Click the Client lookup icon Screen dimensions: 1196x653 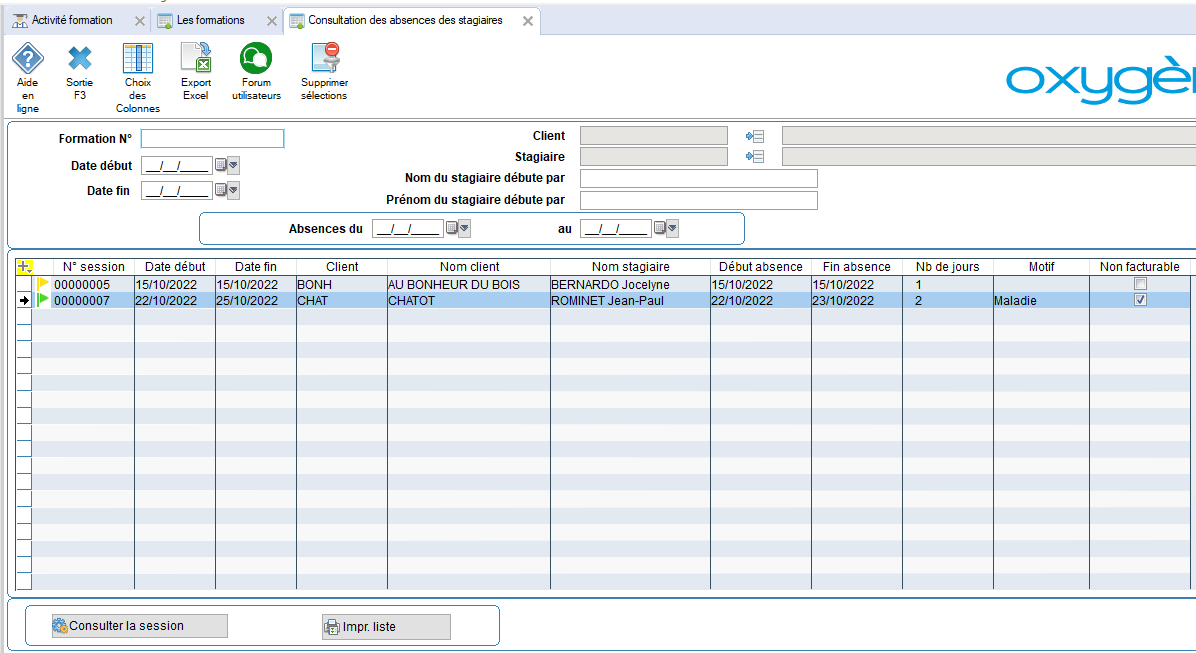754,136
